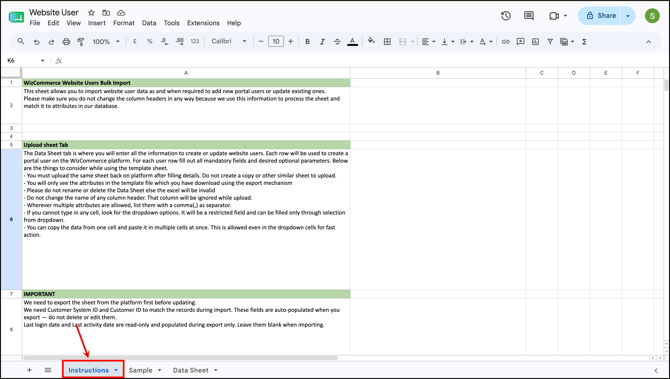The height and width of the screenshot is (379, 670).
Task: Open the account avatar S
Action: click(x=652, y=16)
